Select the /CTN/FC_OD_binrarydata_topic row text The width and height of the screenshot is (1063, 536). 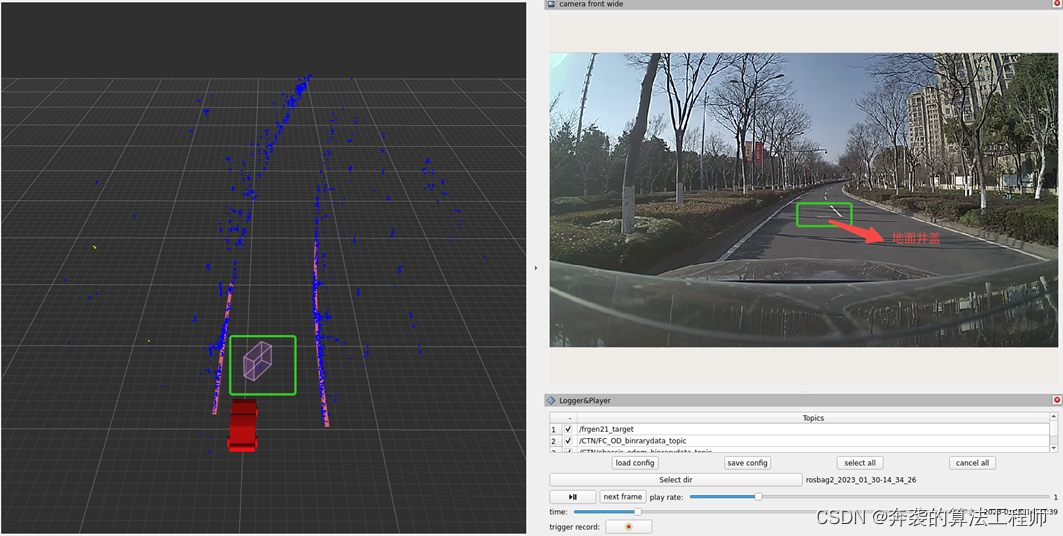[633, 440]
